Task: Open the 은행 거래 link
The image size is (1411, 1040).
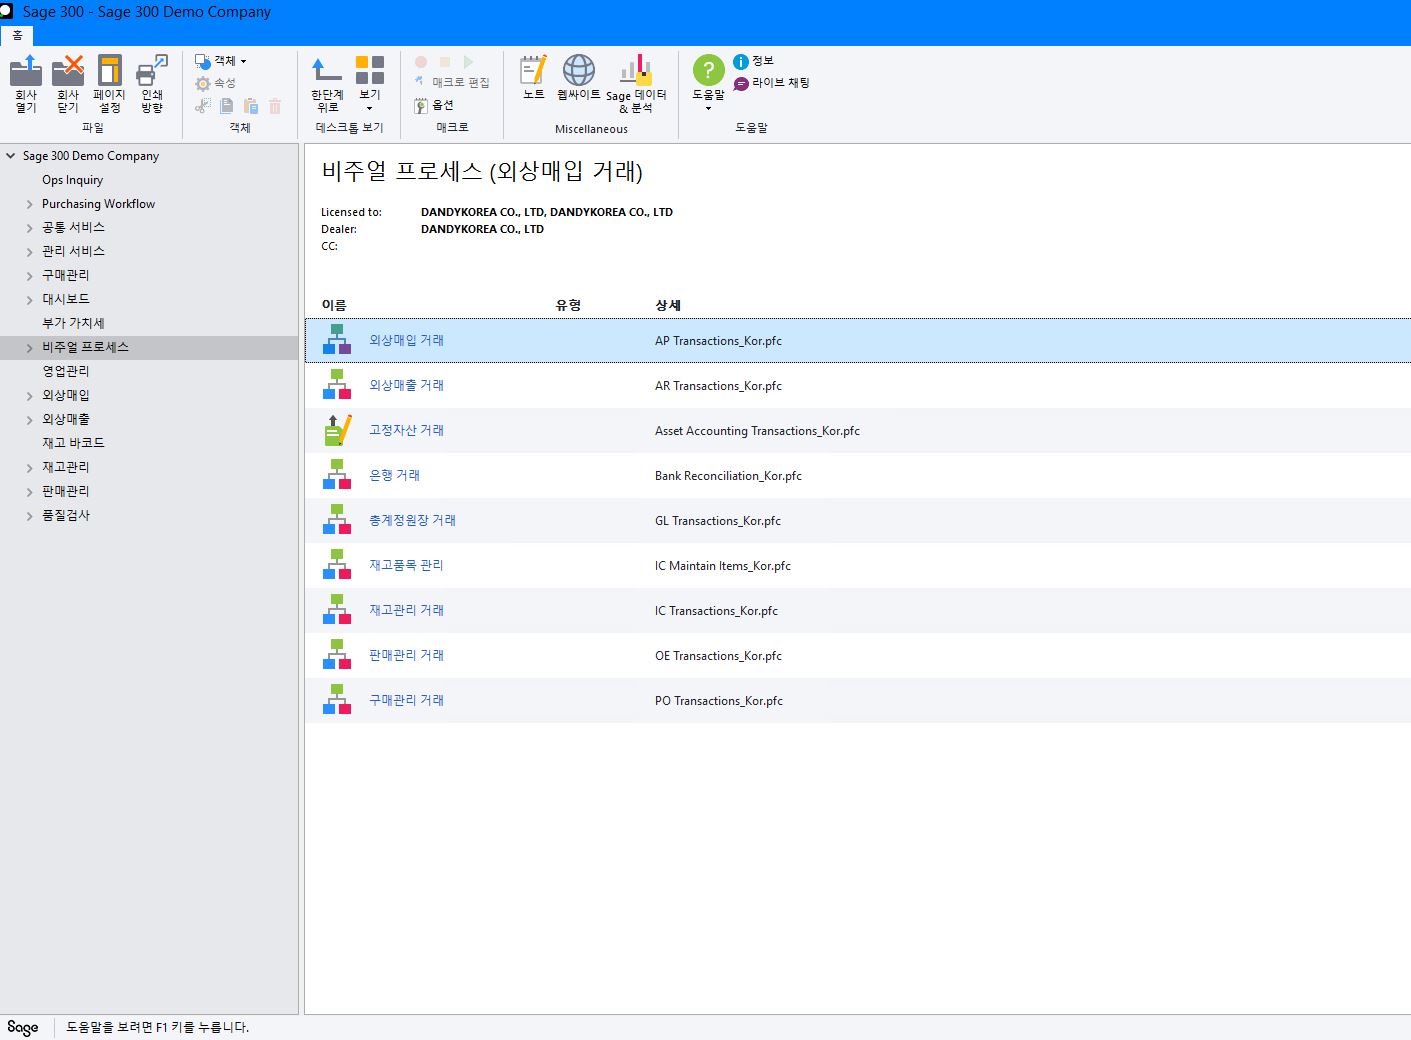Action: pos(394,475)
